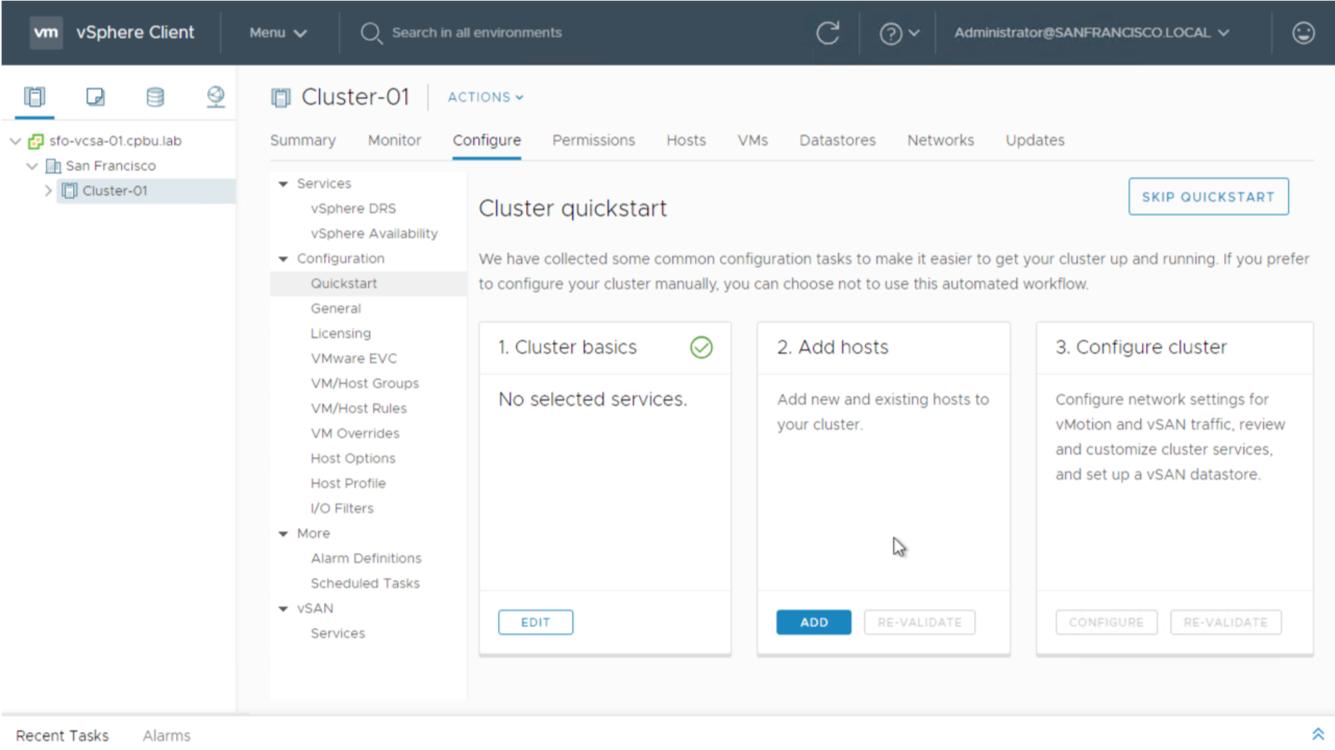Click the vm logo in header
This screenshot has height=750, width=1335.
(x=46, y=33)
